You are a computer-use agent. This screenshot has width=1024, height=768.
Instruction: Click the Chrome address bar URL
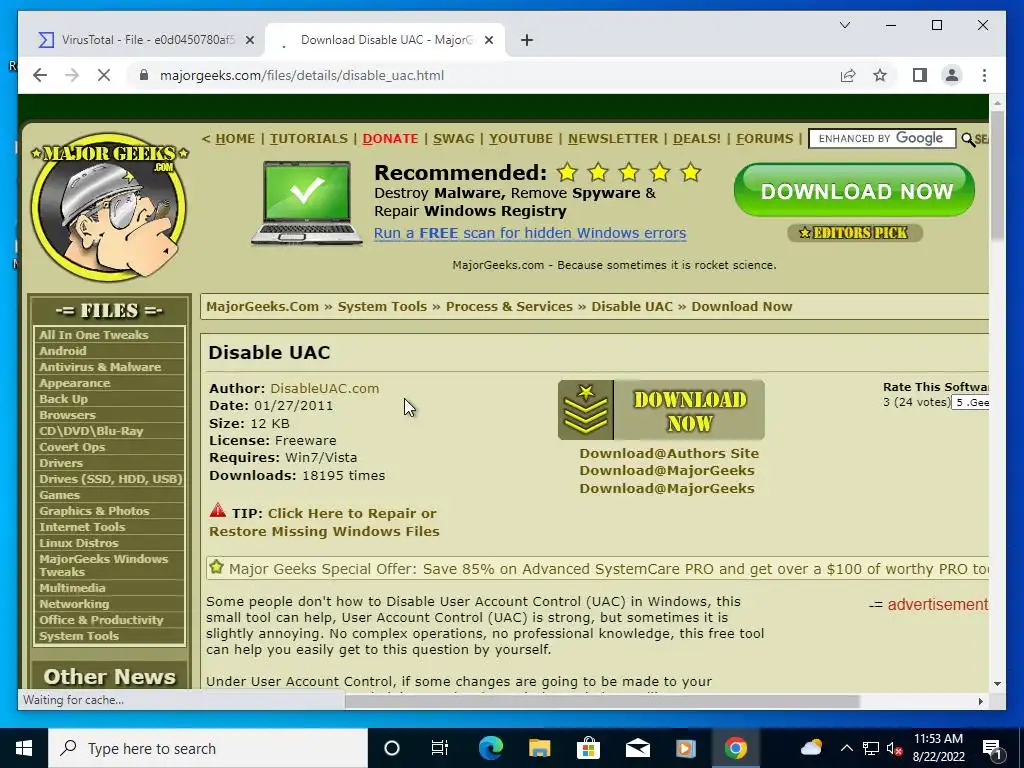[302, 75]
